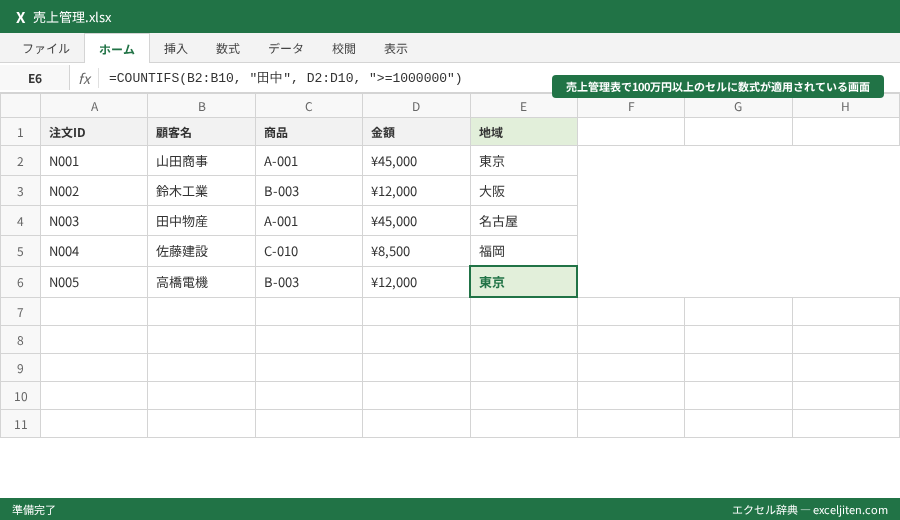Select the 大阪 region cell

pos(523,191)
